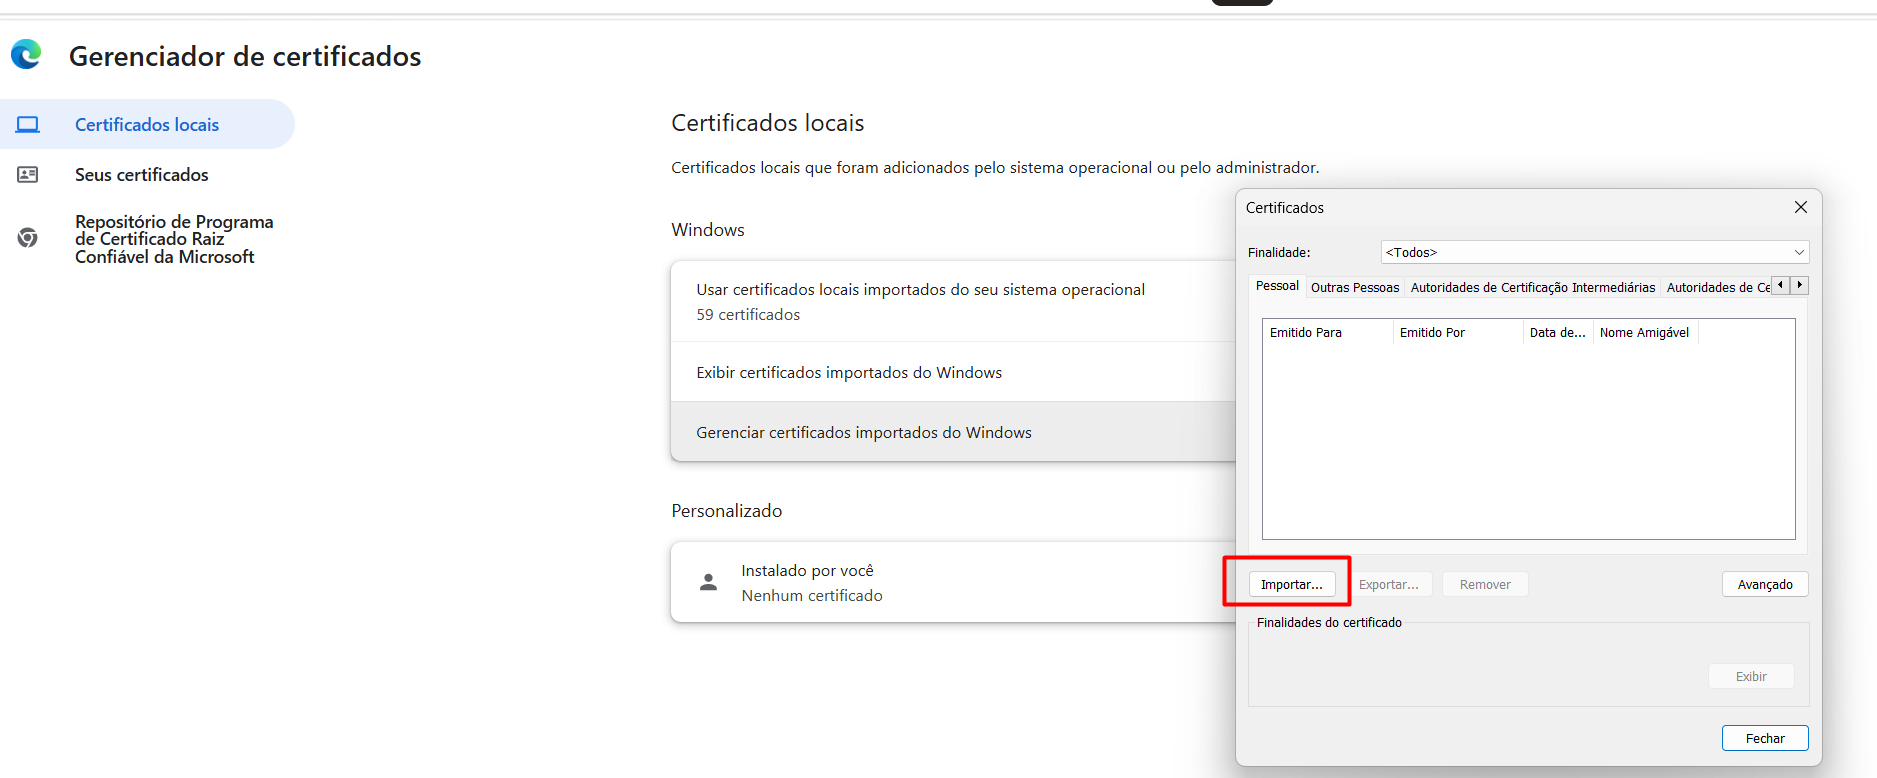Open Certificados locais in the sidebar
The width and height of the screenshot is (1877, 778).
pyautogui.click(x=147, y=124)
